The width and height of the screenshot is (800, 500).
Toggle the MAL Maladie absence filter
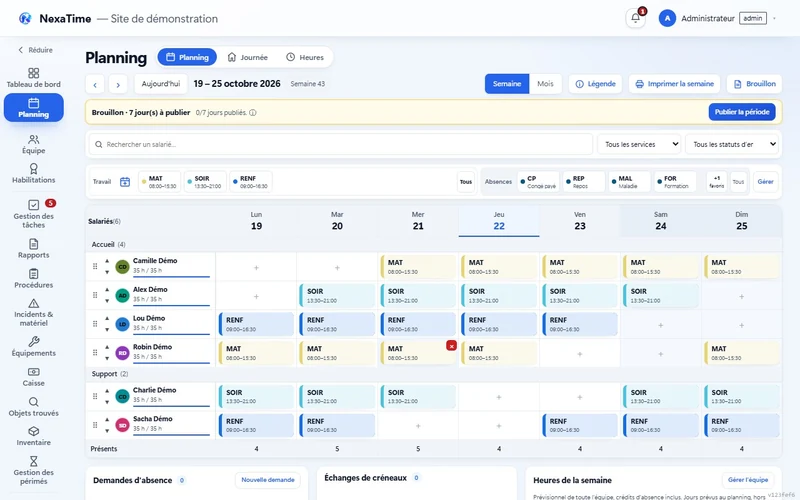[629, 182]
